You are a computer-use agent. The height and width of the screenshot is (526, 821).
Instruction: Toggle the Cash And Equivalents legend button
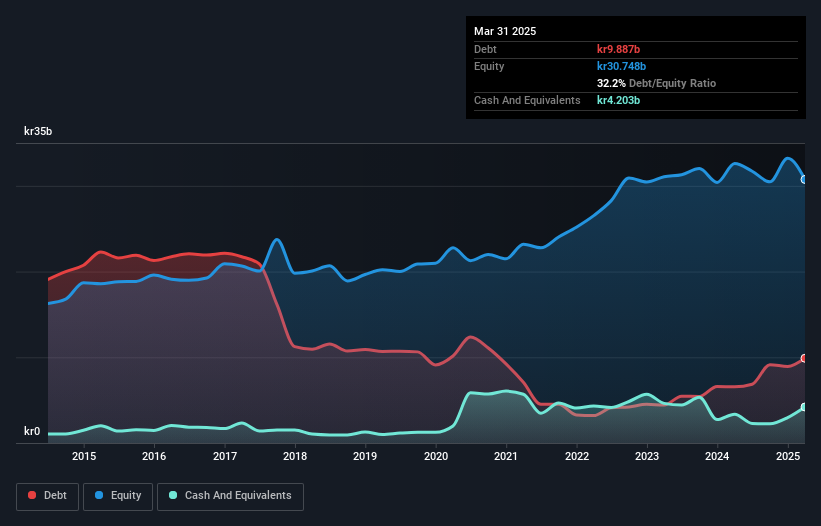(230, 496)
